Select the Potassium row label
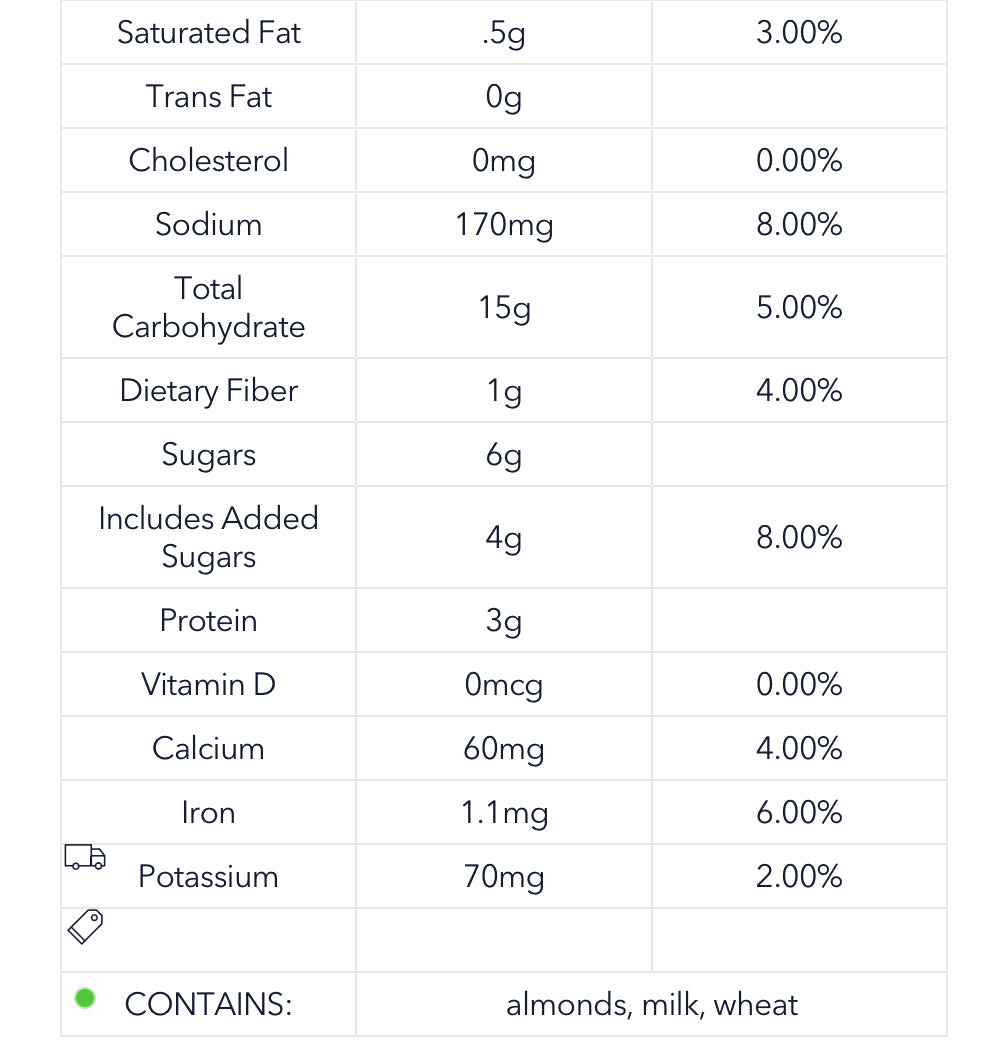The height and width of the screenshot is (1052, 1005). point(209,876)
